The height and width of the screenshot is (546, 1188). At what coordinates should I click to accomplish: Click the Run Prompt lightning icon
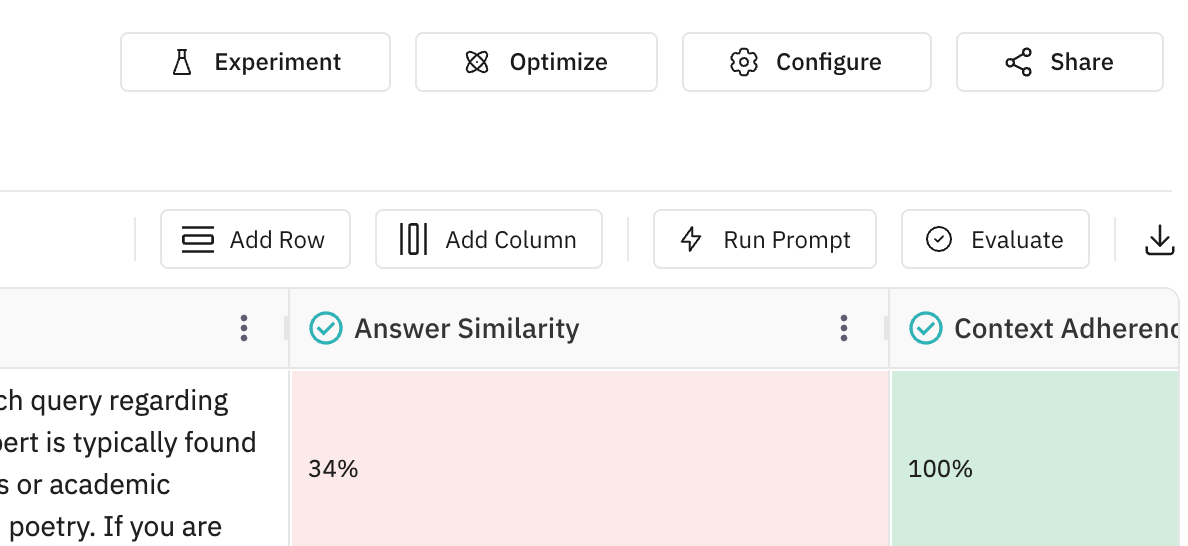coord(691,240)
